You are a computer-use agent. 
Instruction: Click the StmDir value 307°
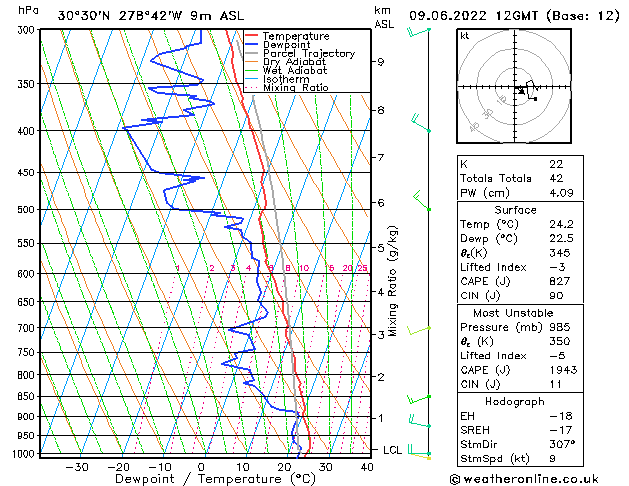[562, 444]
